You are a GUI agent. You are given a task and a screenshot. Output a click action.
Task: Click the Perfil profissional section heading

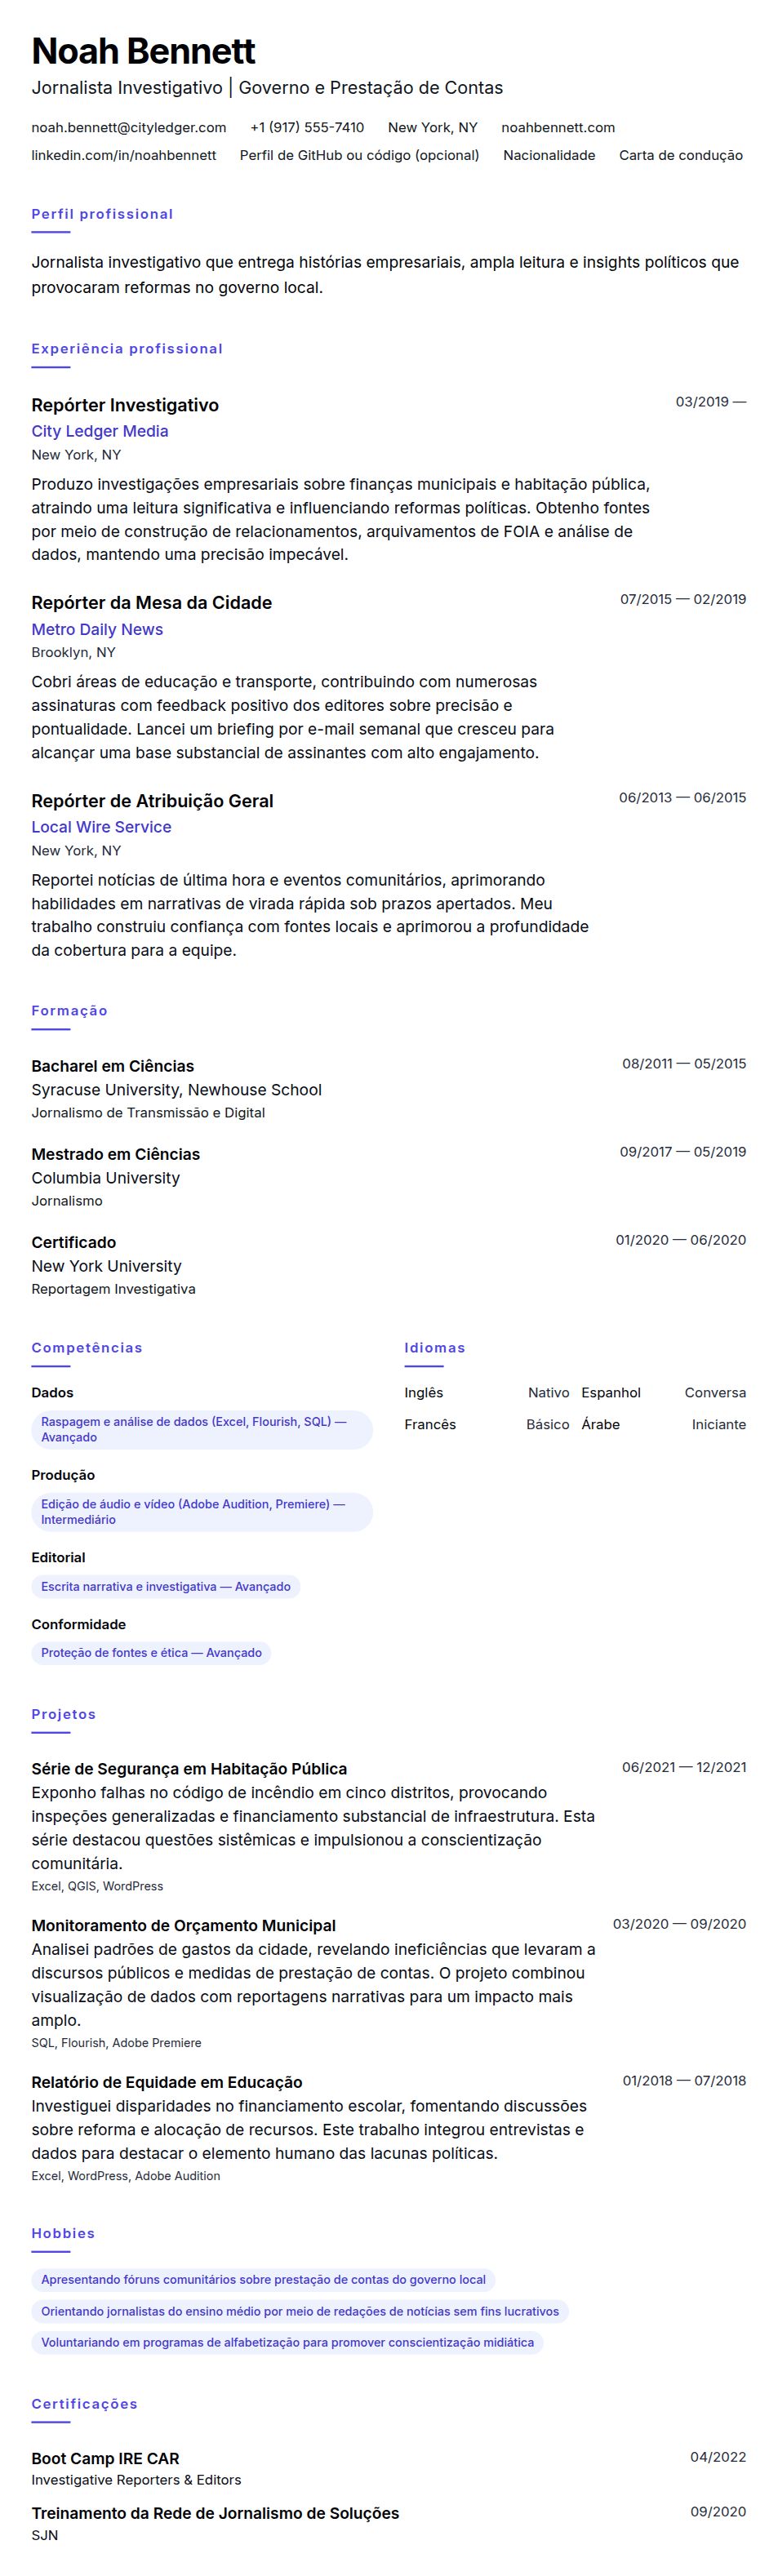tap(102, 214)
